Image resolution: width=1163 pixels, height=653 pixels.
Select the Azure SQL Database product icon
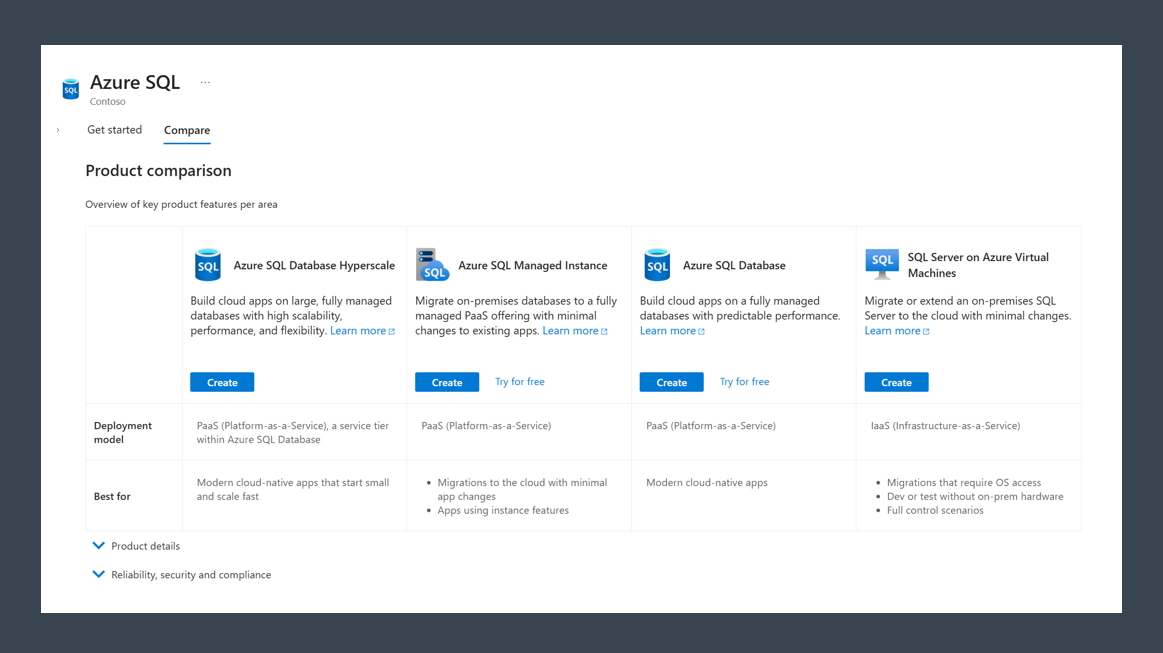(x=657, y=264)
